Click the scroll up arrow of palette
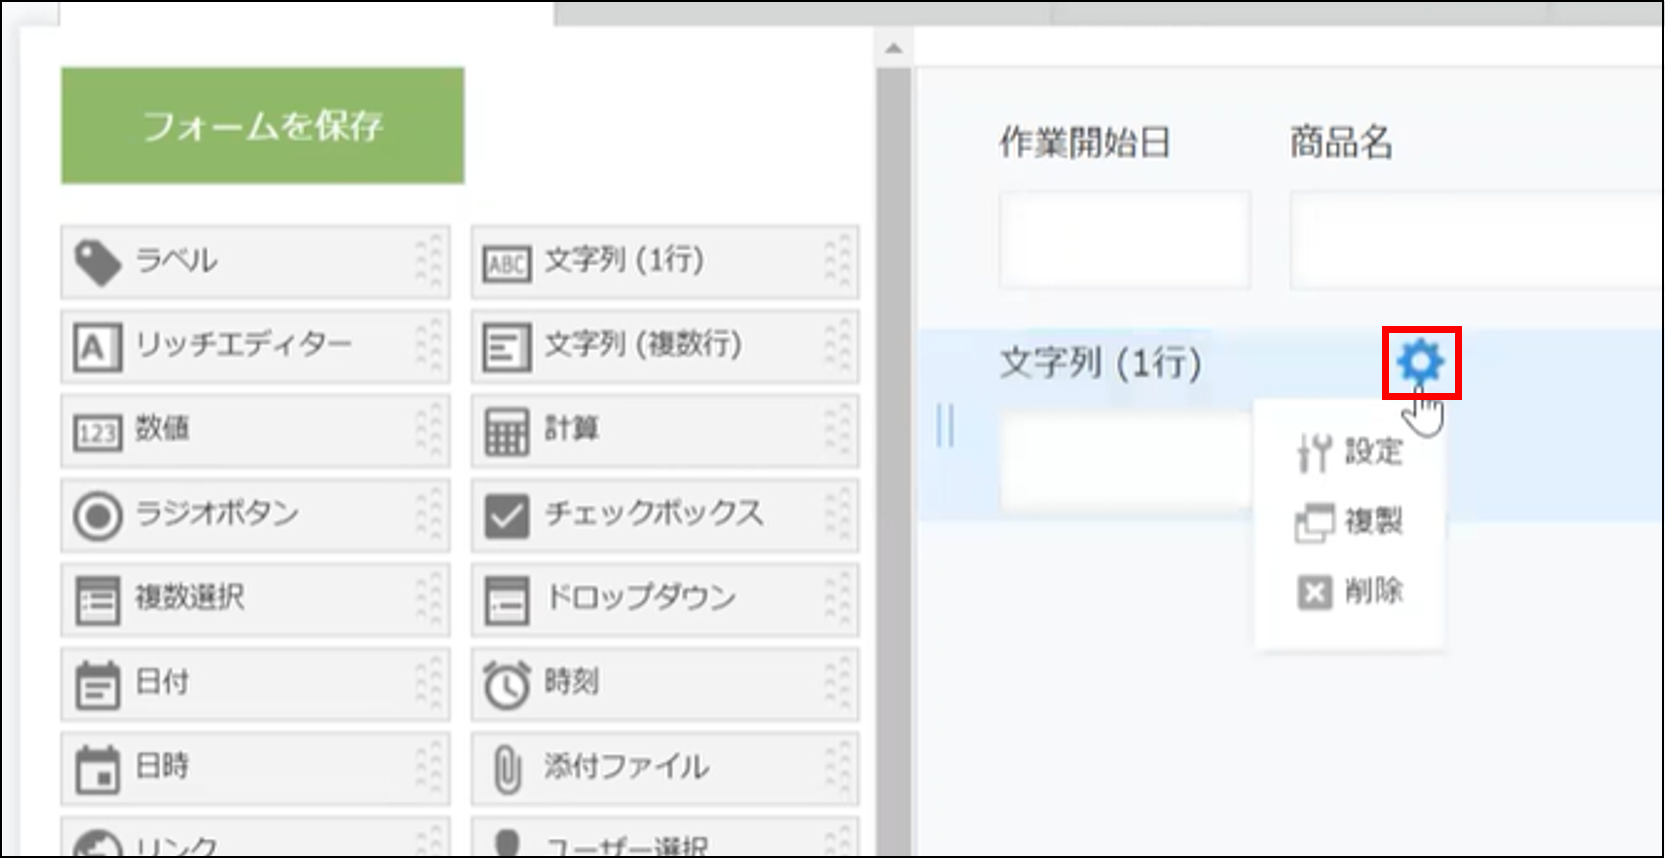1665x858 pixels. 893,48
